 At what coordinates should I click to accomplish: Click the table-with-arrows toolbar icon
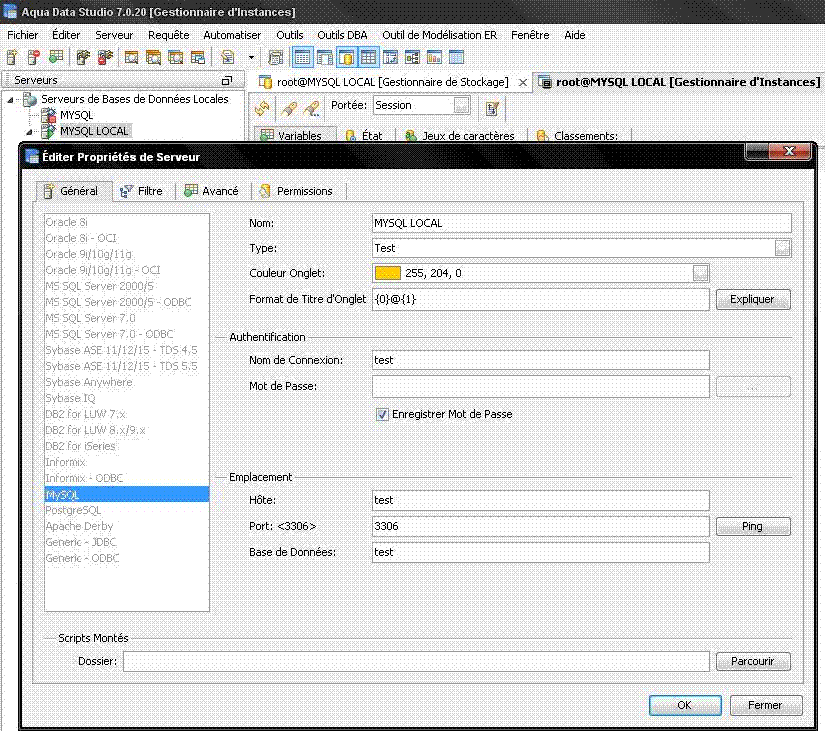tap(390, 57)
